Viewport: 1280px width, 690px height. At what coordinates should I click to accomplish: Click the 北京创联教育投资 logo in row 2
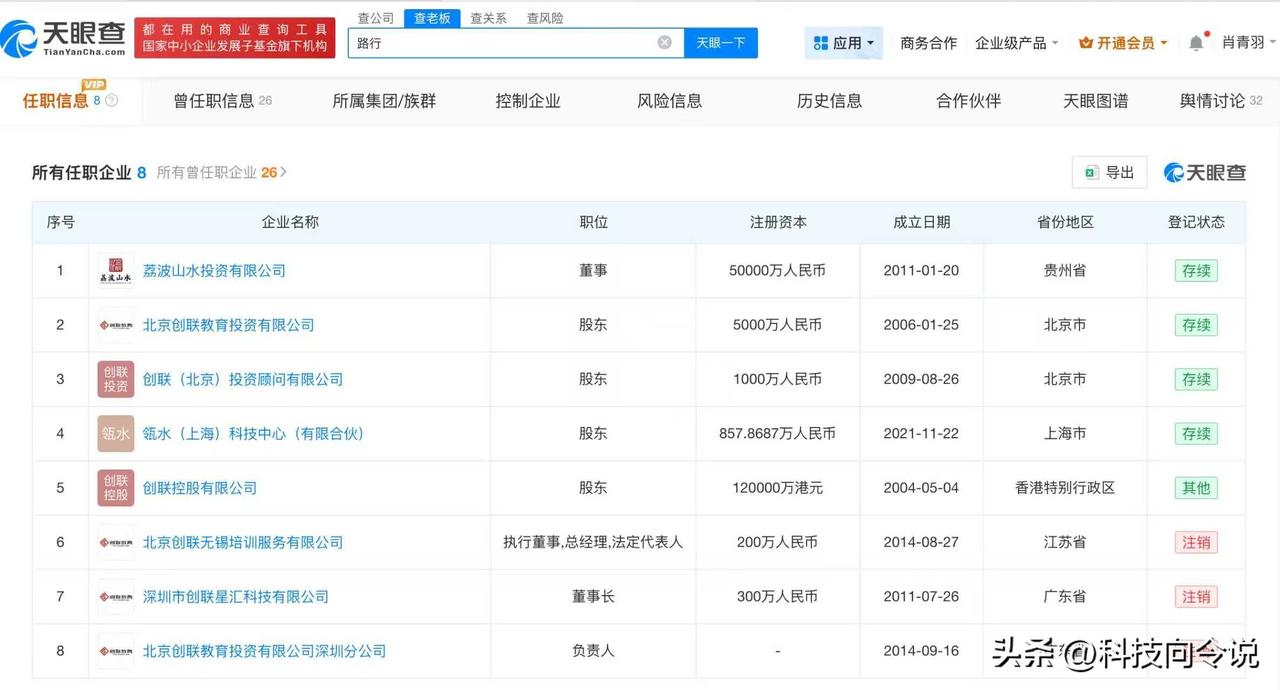click(115, 324)
